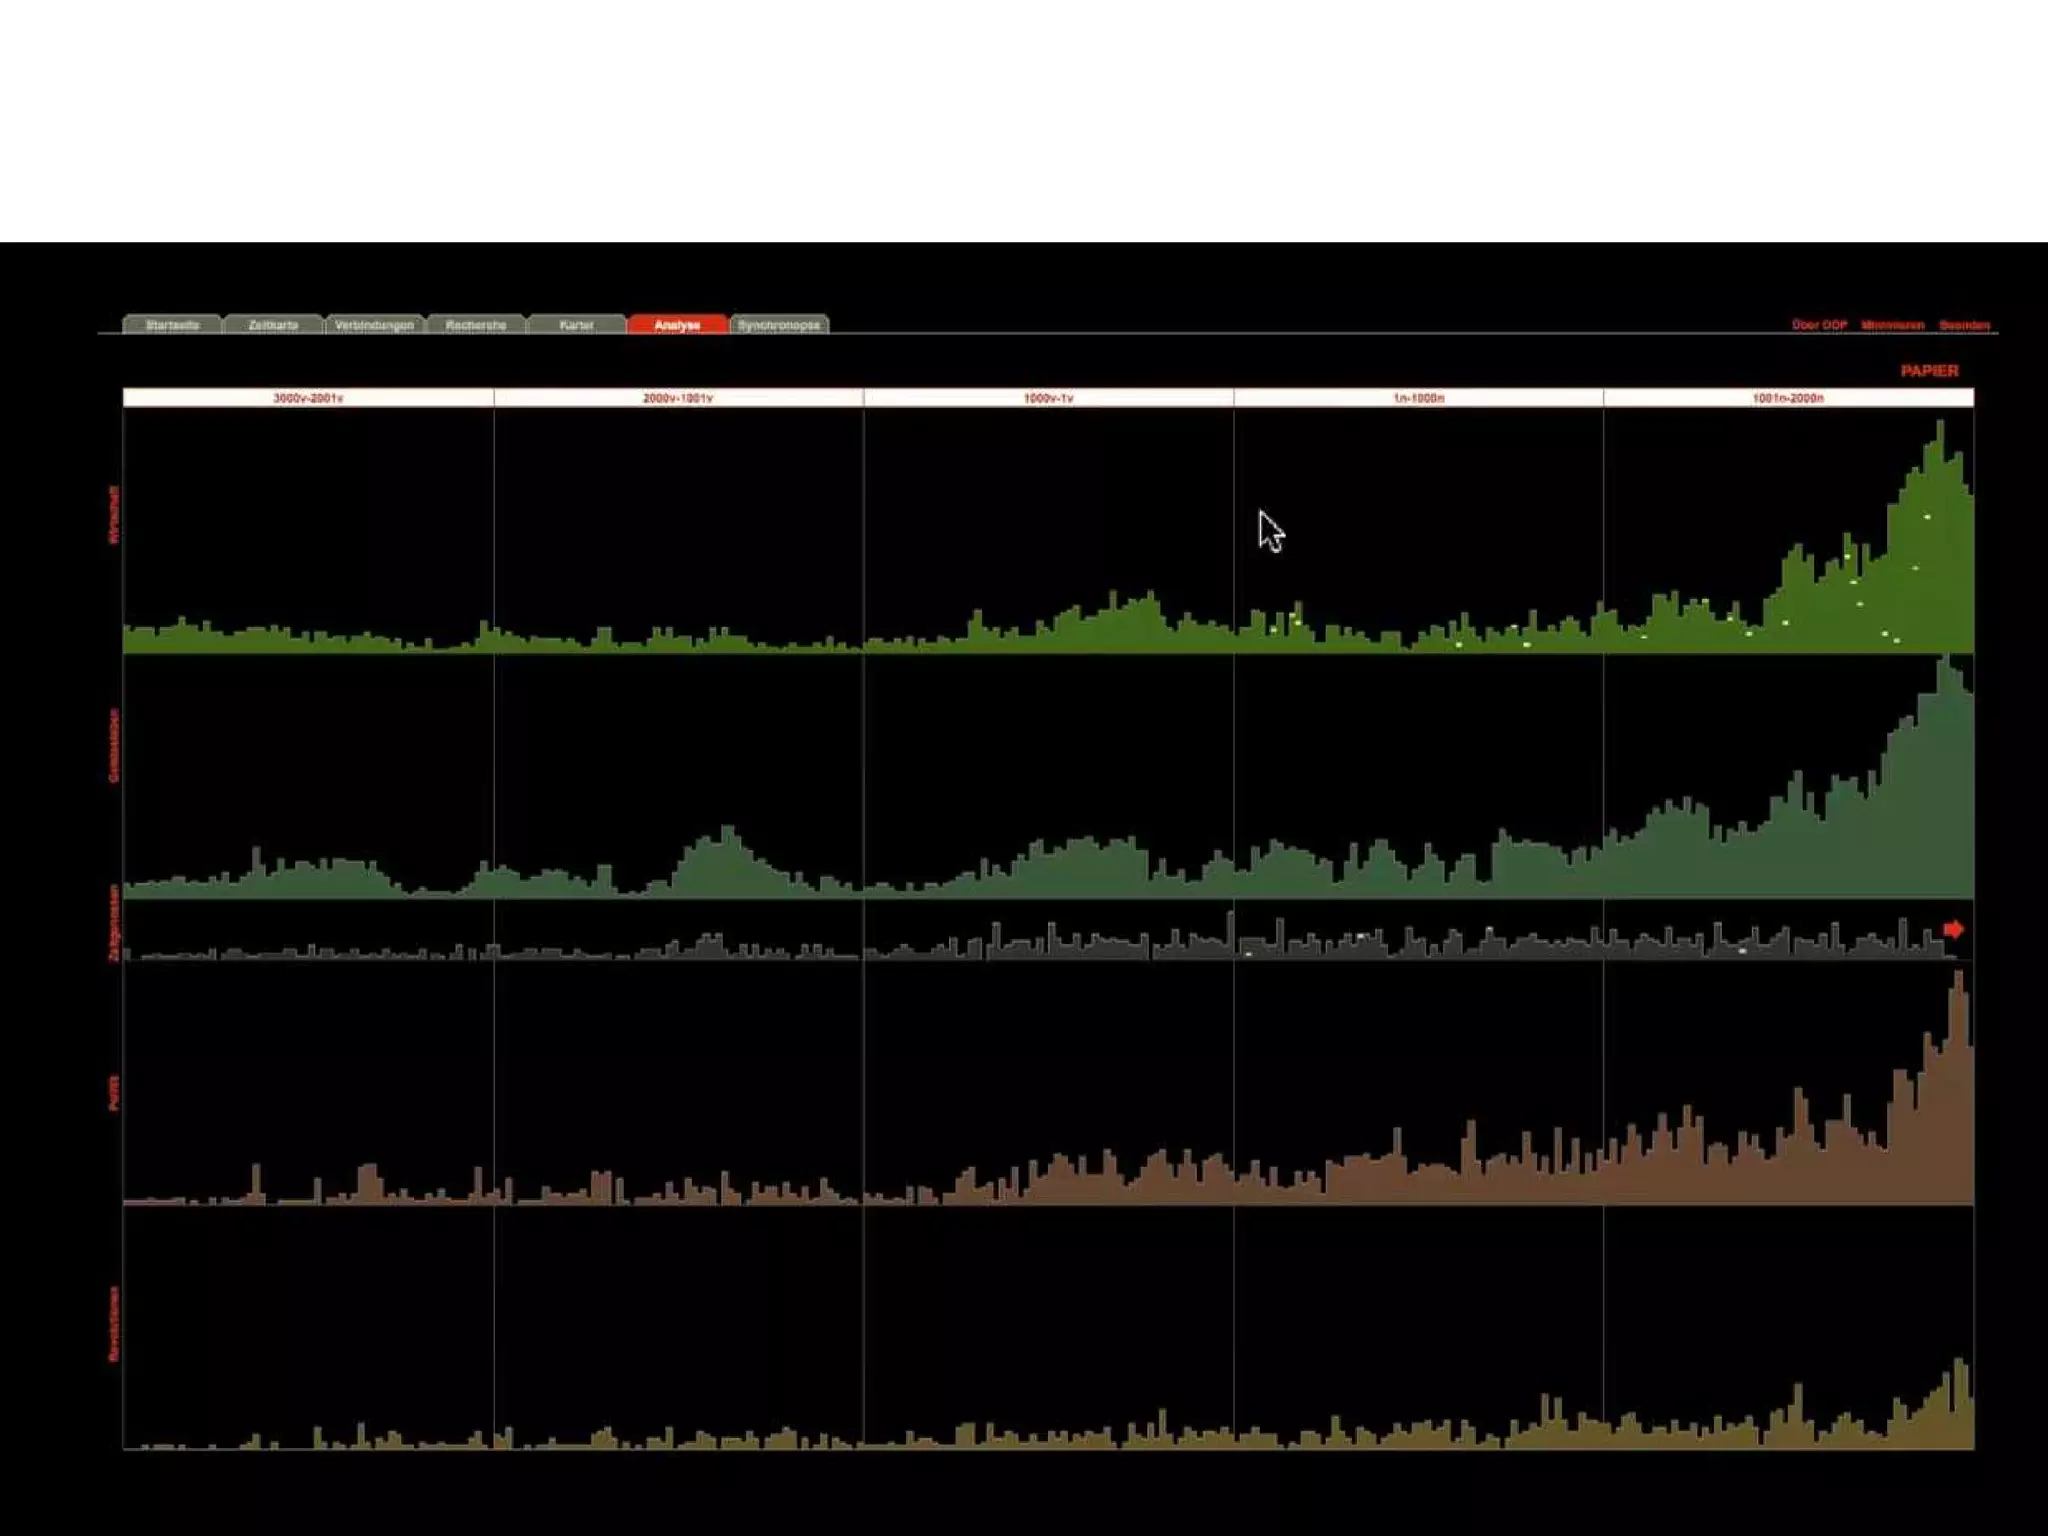Click the red arrow in the Zeitgenossen row

(x=1952, y=930)
